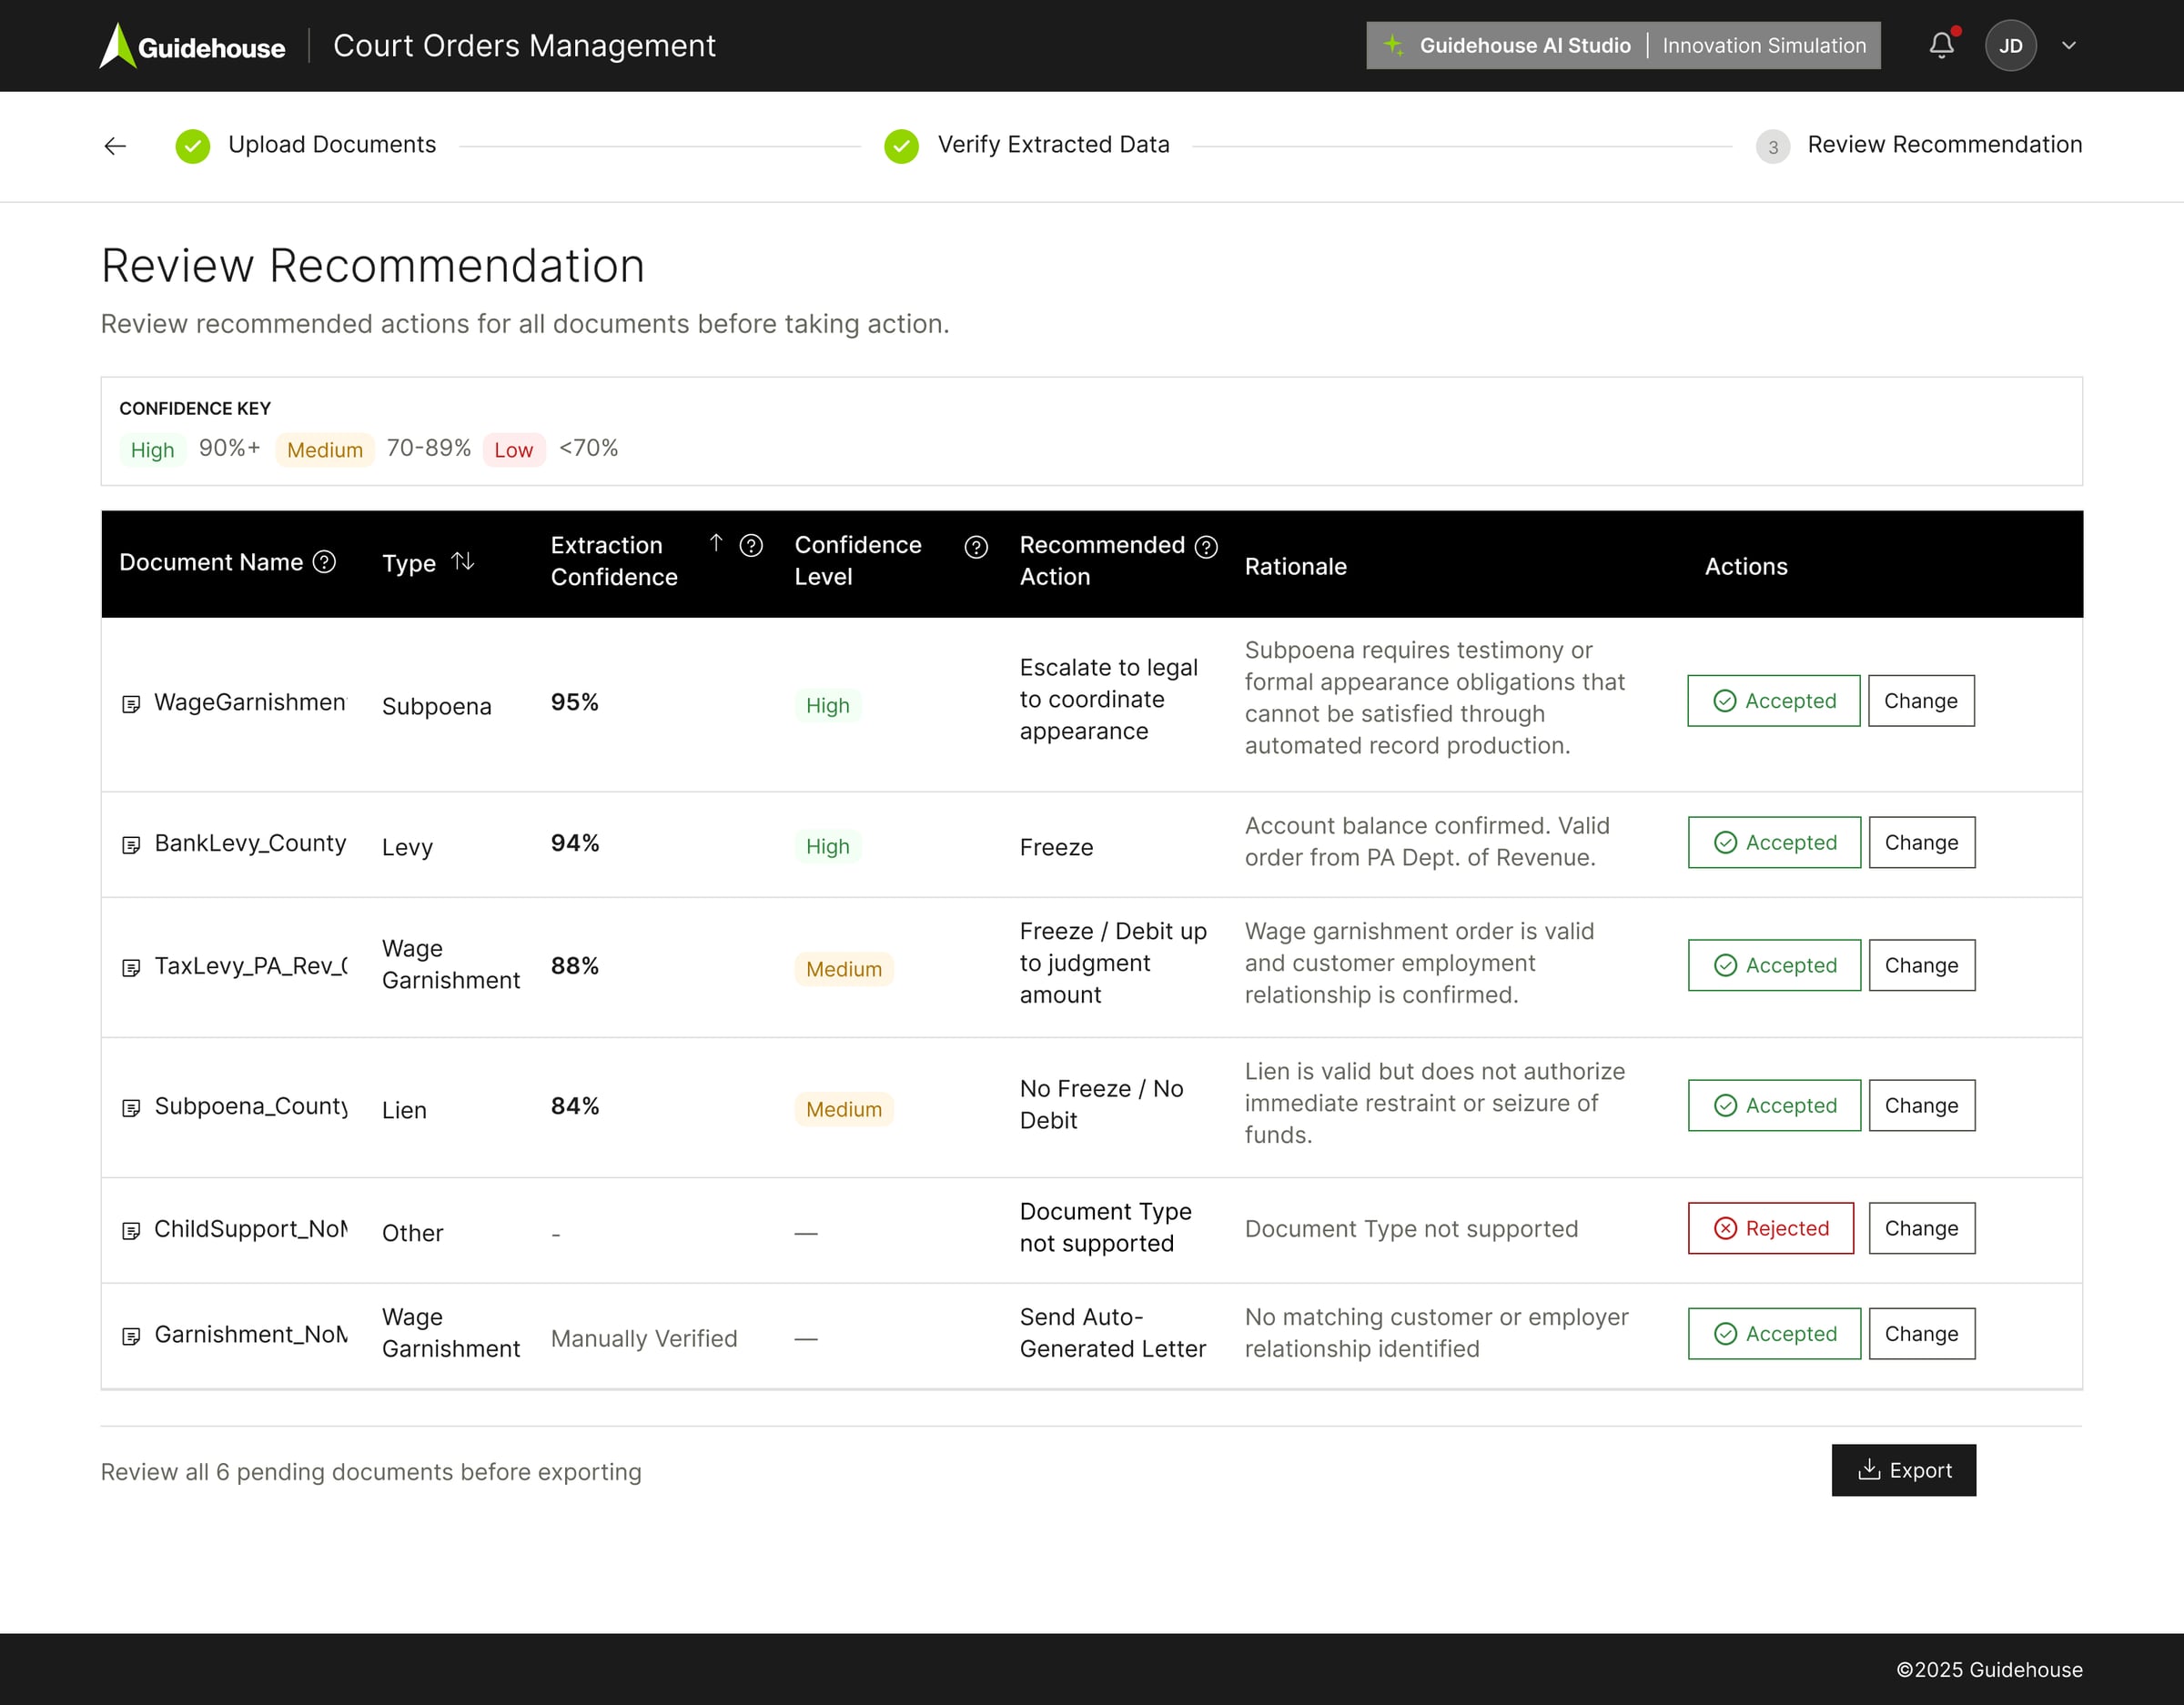Open the notifications bell
The height and width of the screenshot is (1705, 2184).
point(1941,46)
